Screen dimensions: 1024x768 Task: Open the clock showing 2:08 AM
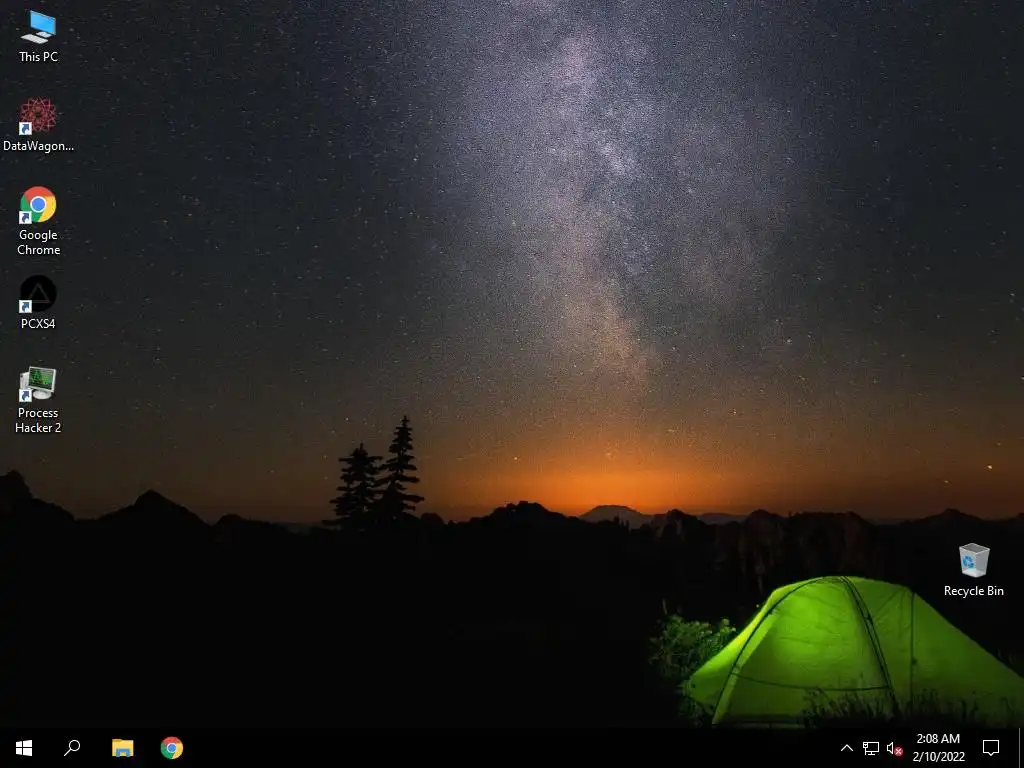(x=938, y=748)
